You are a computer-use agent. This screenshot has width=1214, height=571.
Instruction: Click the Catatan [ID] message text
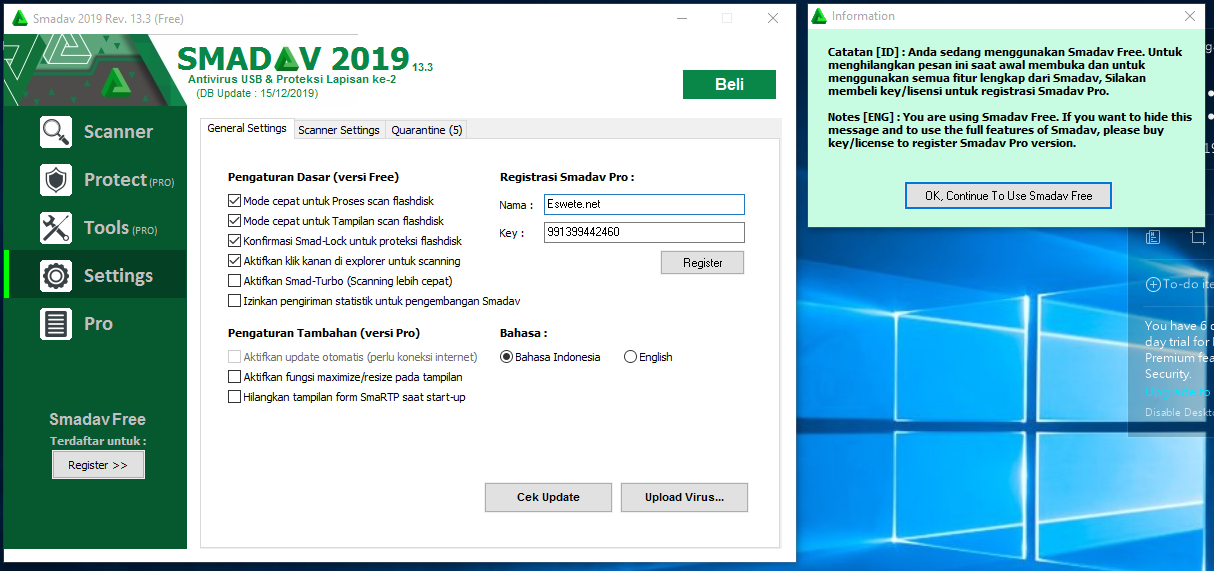click(1004, 71)
